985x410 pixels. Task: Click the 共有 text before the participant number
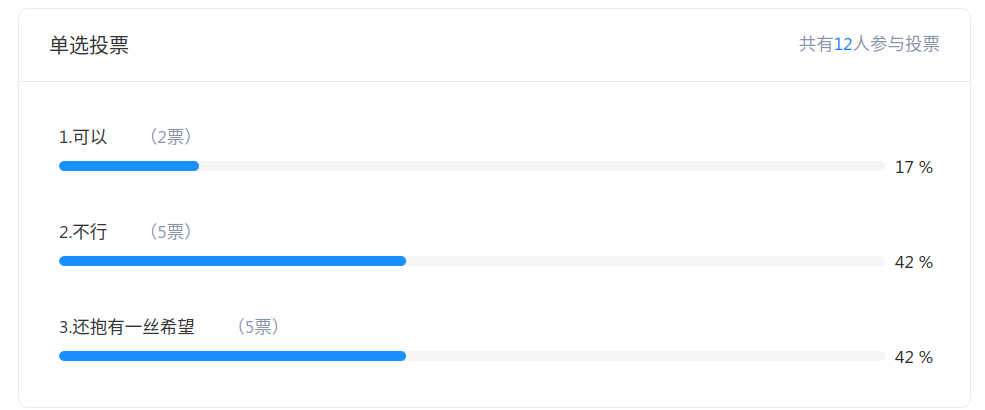click(815, 44)
